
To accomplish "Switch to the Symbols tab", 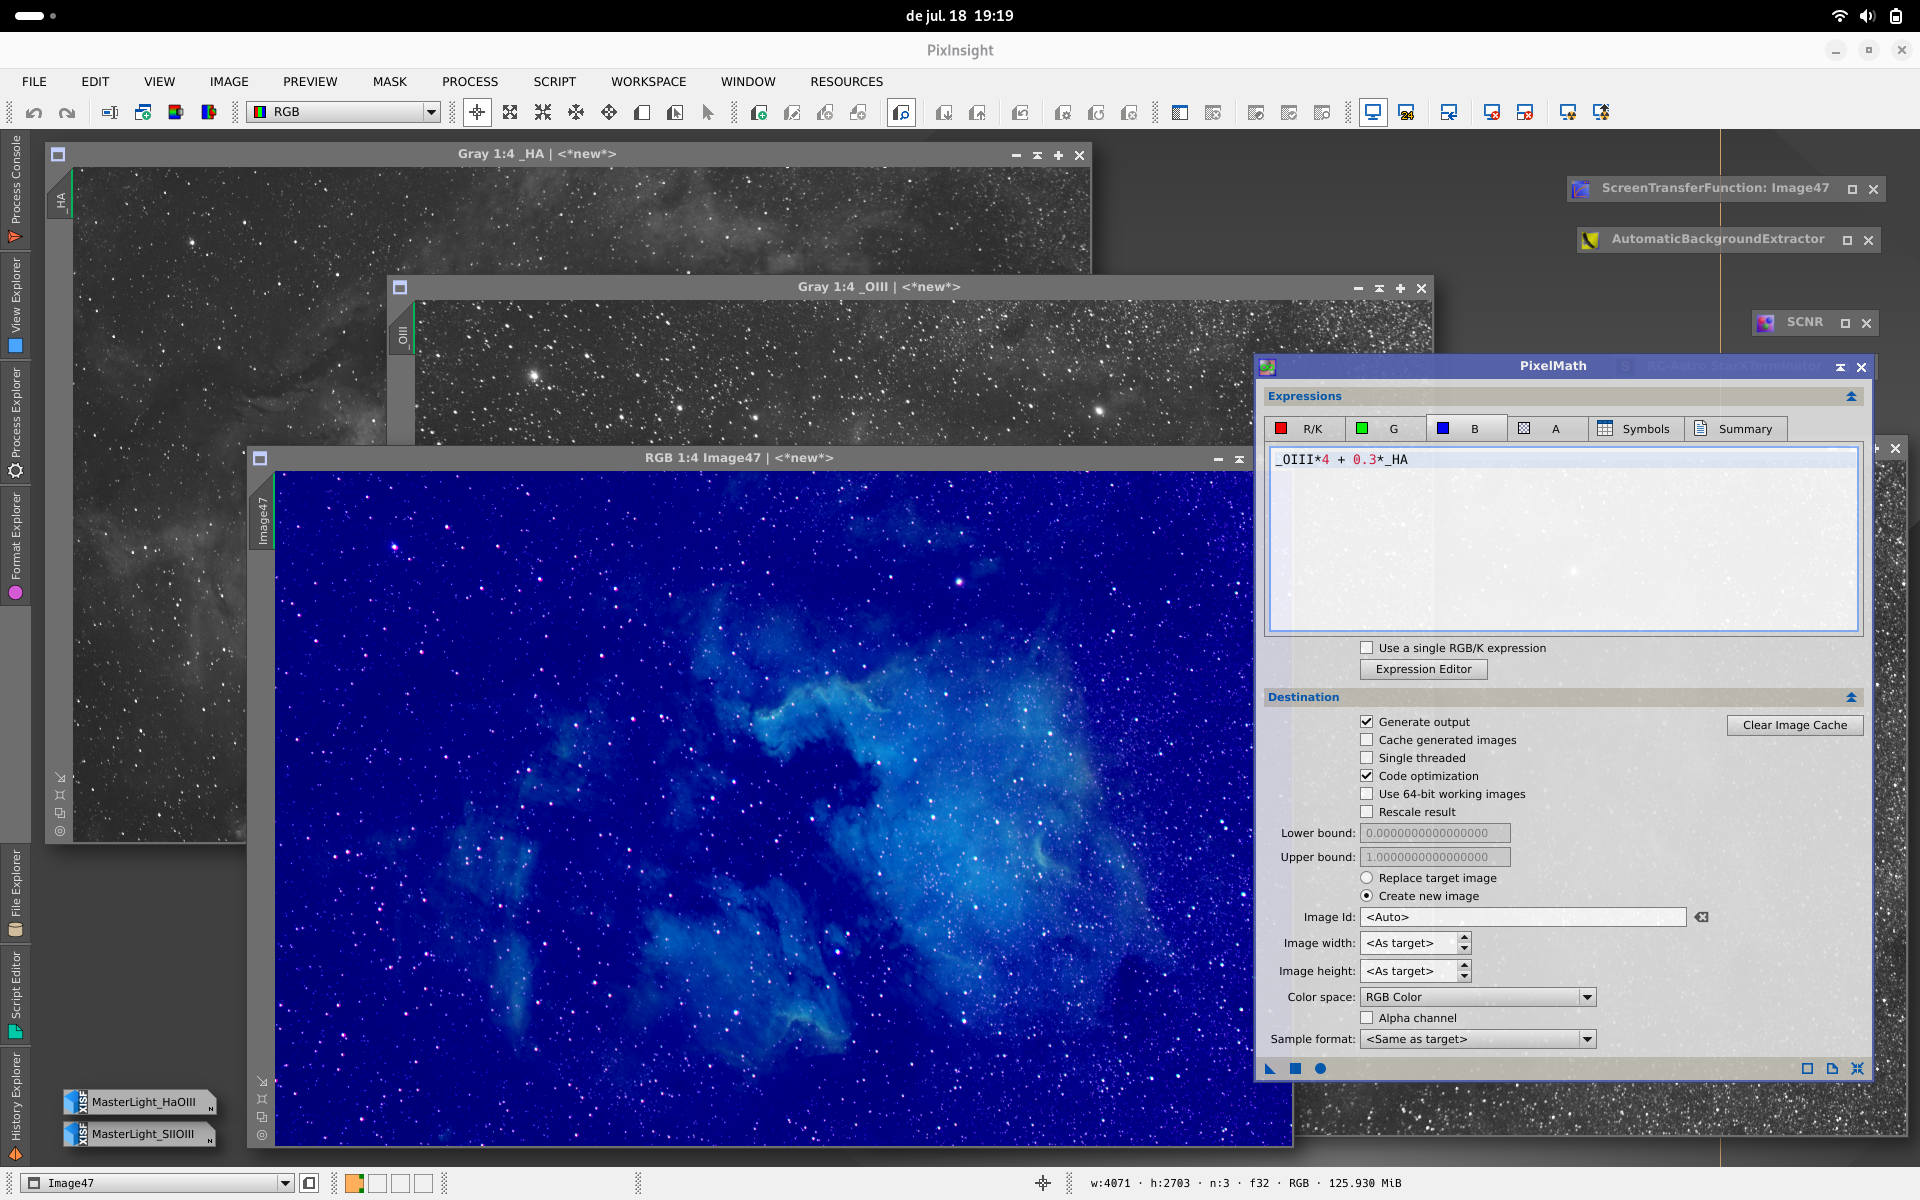I will (1634, 429).
